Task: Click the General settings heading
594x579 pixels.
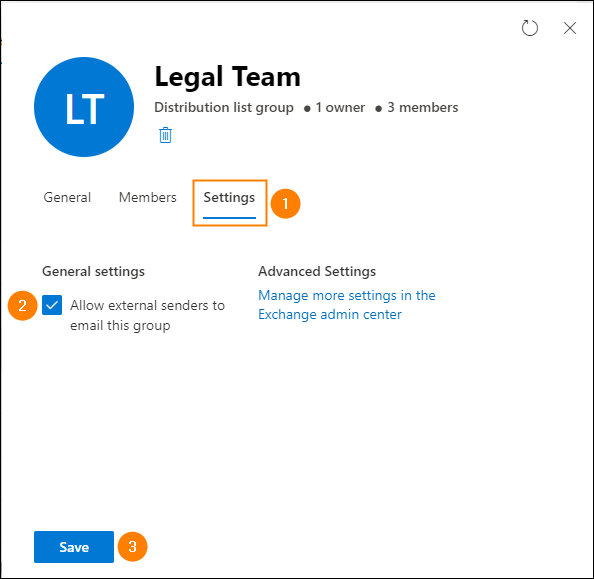Action: [93, 272]
